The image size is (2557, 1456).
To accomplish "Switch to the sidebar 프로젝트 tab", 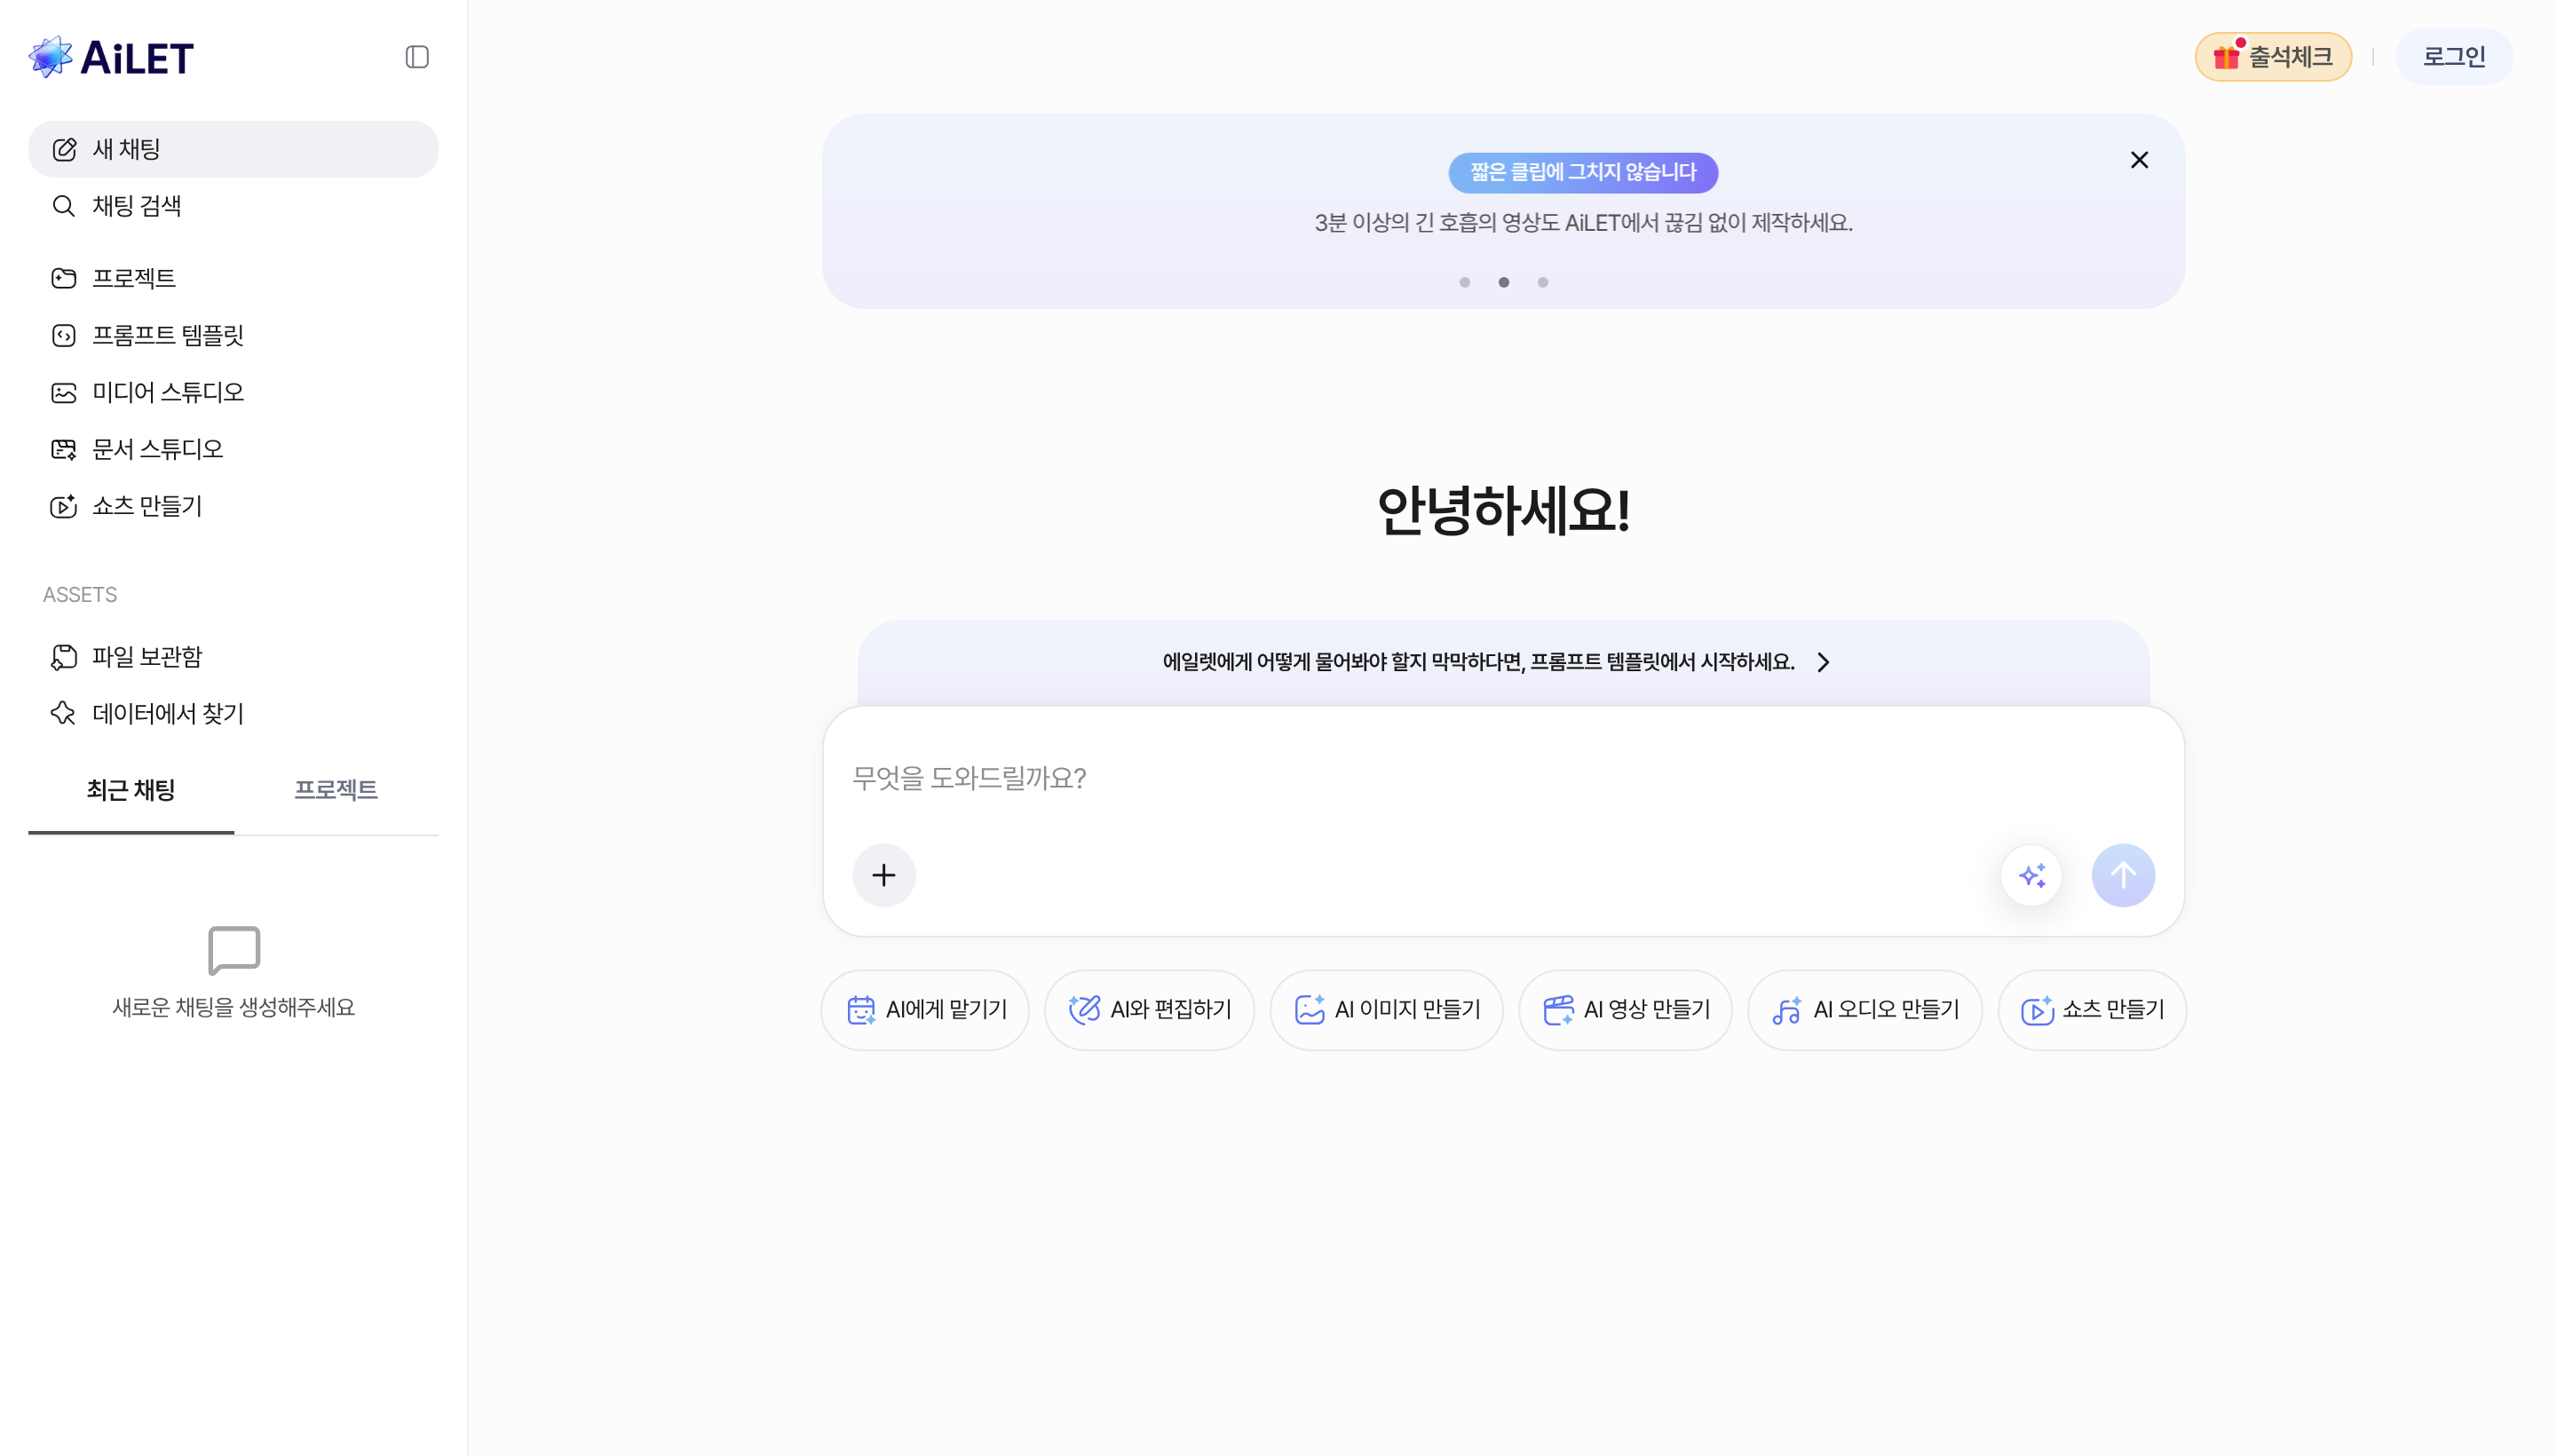I will [336, 790].
